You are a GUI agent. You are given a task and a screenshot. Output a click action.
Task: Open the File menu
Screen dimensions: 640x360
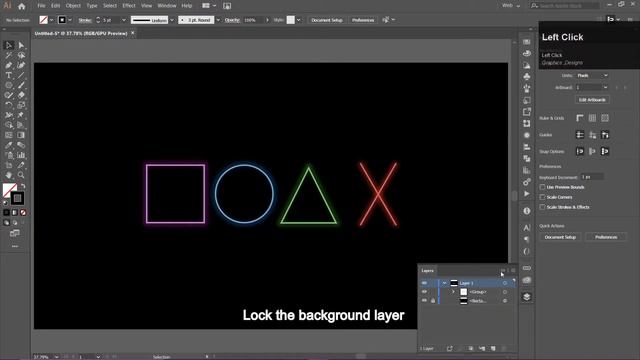41,6
